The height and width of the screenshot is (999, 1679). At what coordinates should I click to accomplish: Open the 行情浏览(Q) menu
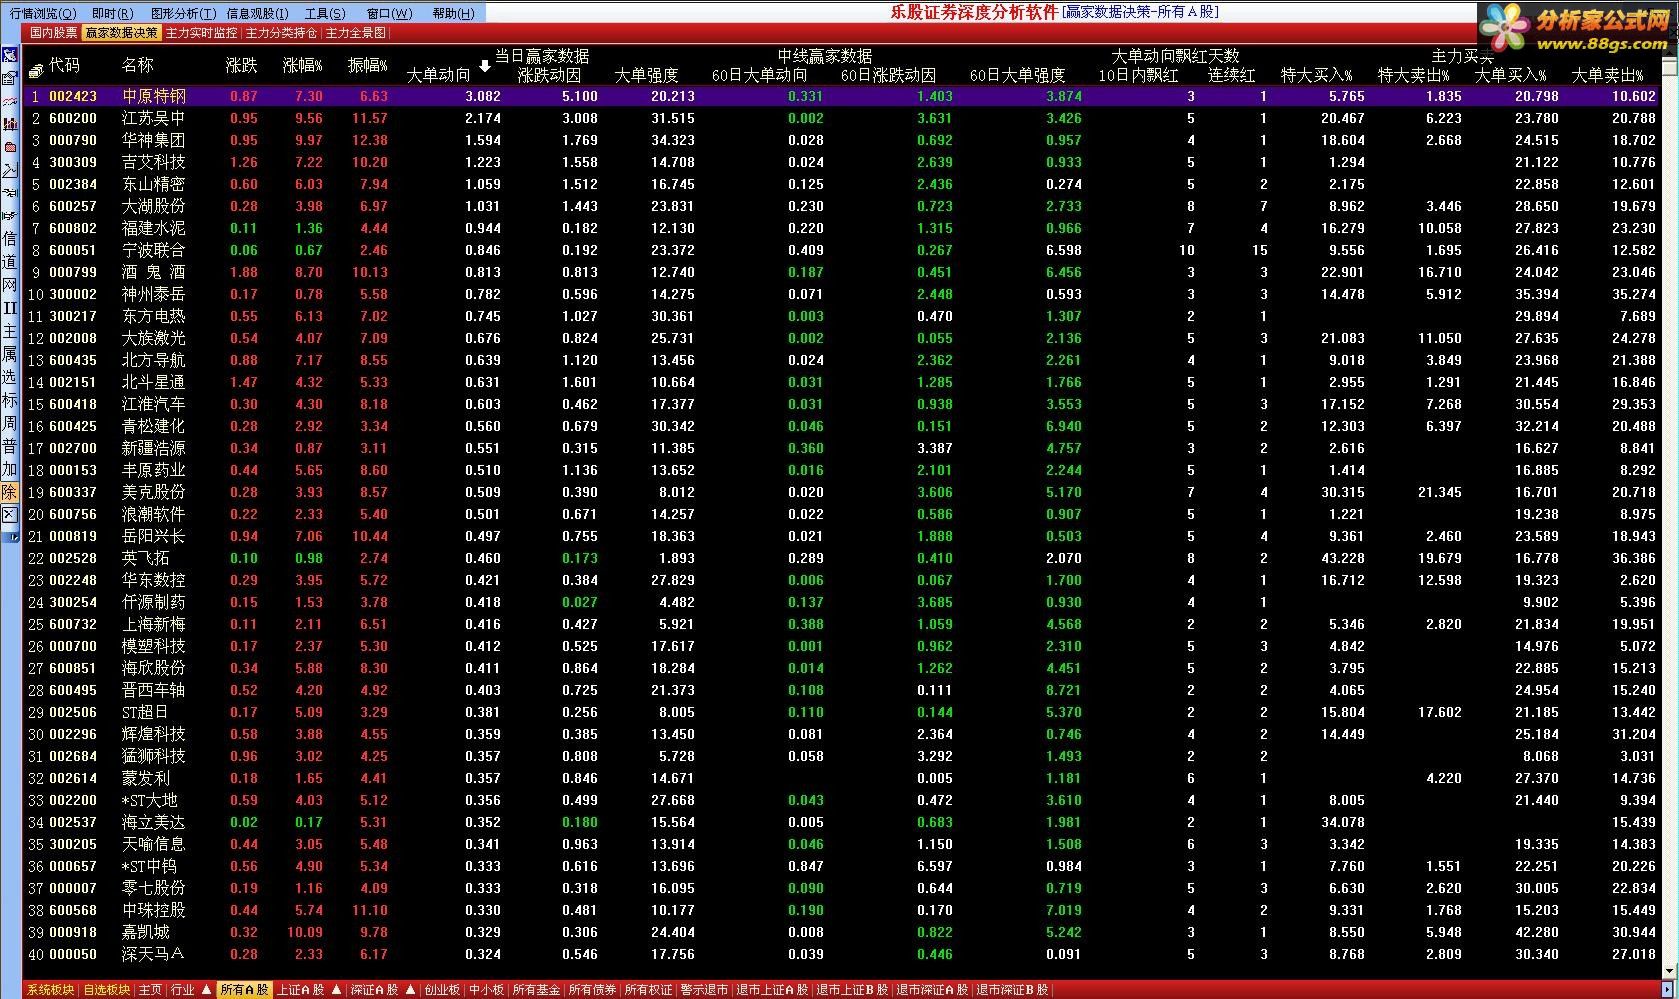[42, 13]
